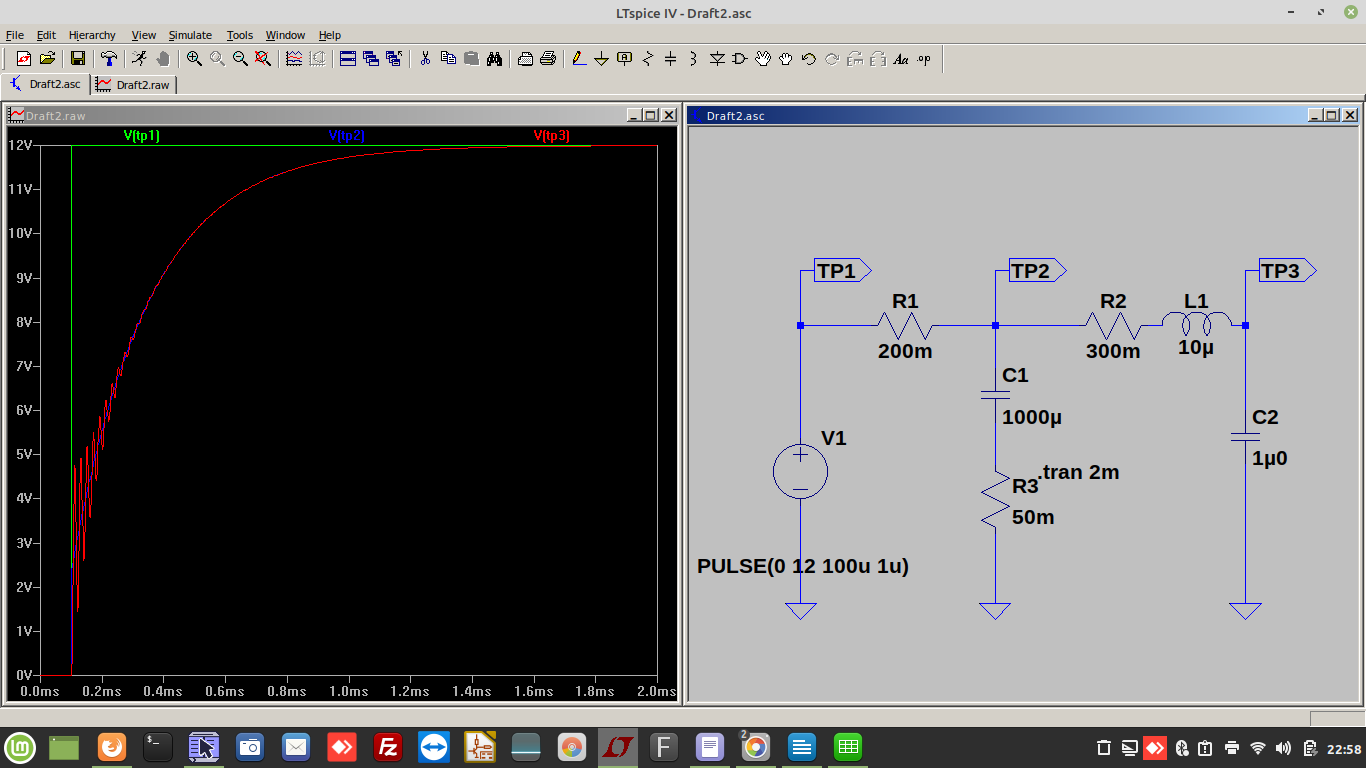Select the Resistor component tool
Screen dimensions: 1366x768
point(648,59)
